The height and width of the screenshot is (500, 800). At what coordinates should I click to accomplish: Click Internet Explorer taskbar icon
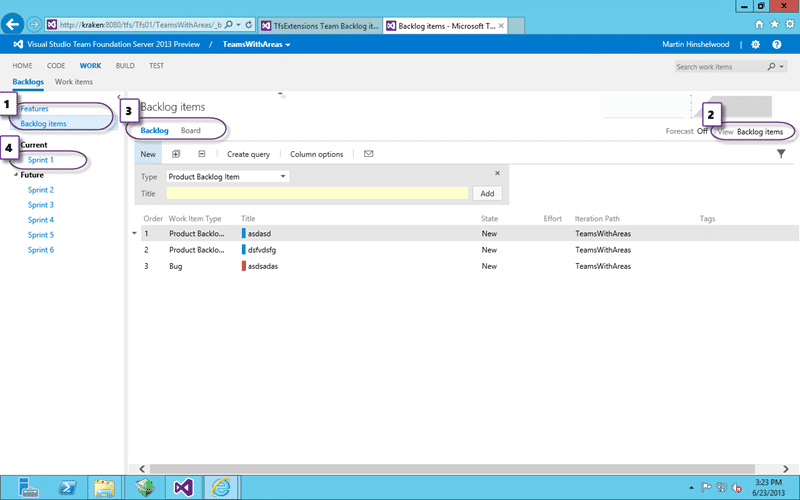[221, 488]
